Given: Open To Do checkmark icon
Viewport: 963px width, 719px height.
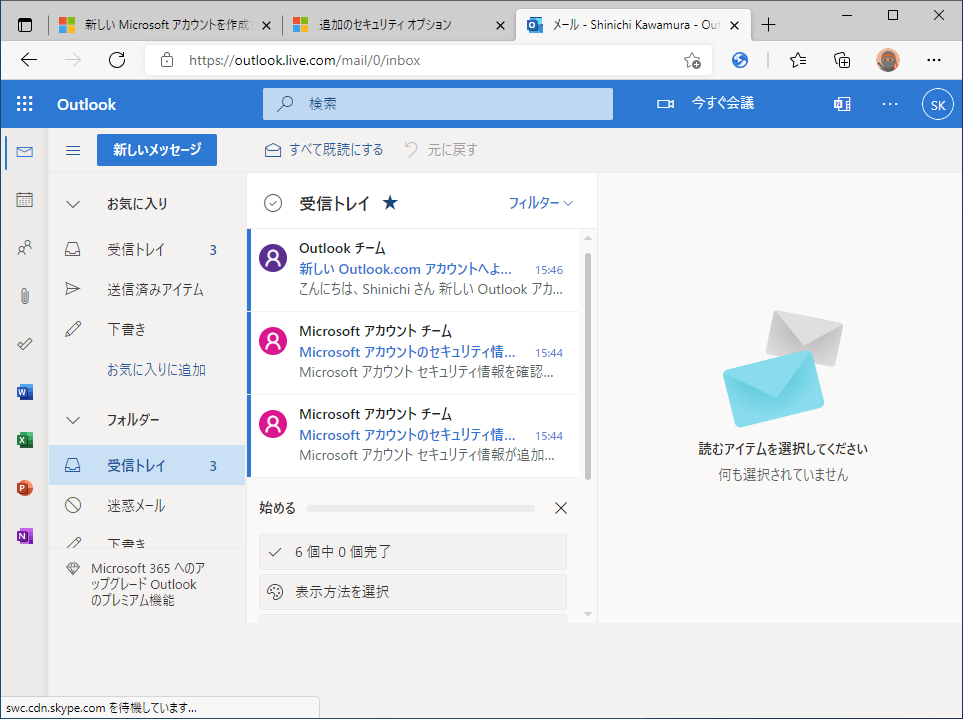Looking at the screenshot, I should pyautogui.click(x=25, y=344).
